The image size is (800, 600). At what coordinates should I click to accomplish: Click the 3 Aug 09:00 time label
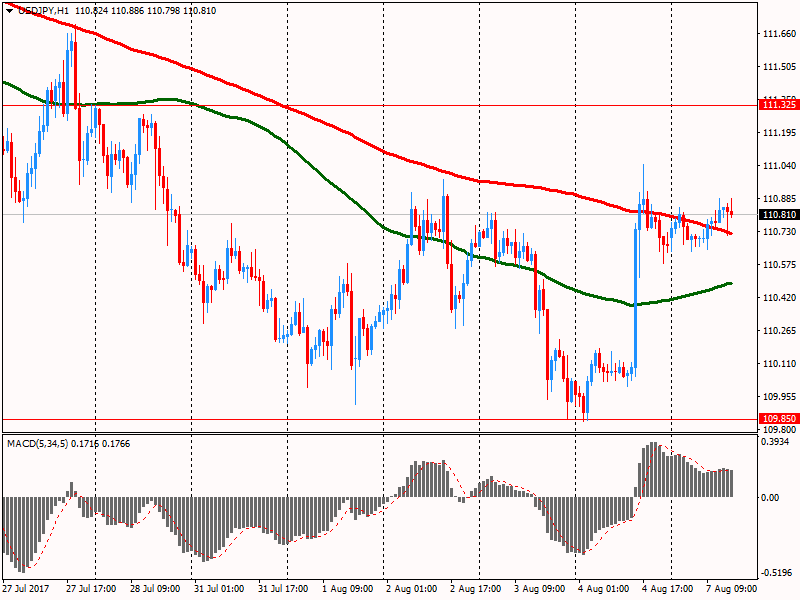click(x=540, y=589)
